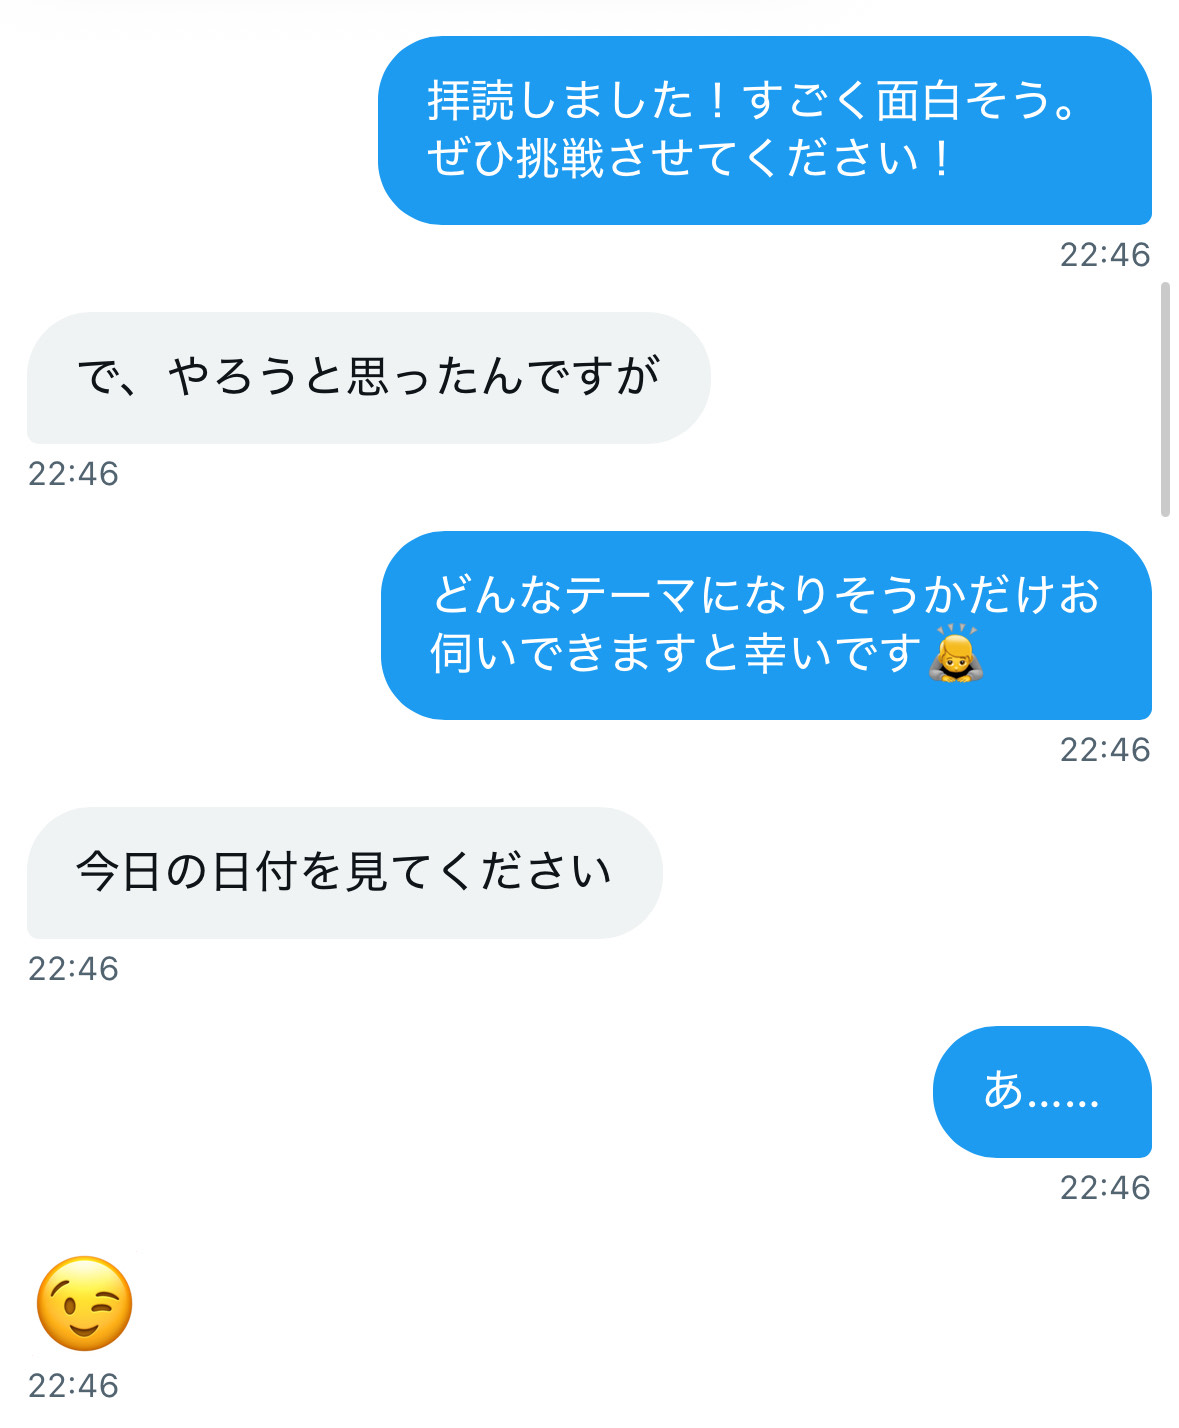Click the timestamp beneath the あ…… bubble
This screenshot has height=1428, width=1179.
(x=1104, y=1188)
